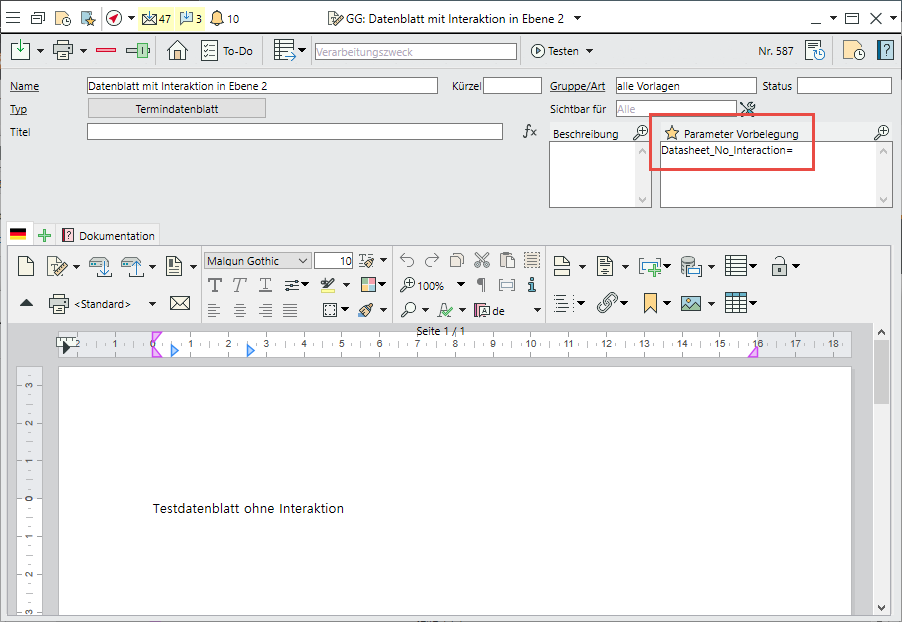Click the scissors cut icon
The width and height of the screenshot is (902, 622).
pyautogui.click(x=482, y=261)
